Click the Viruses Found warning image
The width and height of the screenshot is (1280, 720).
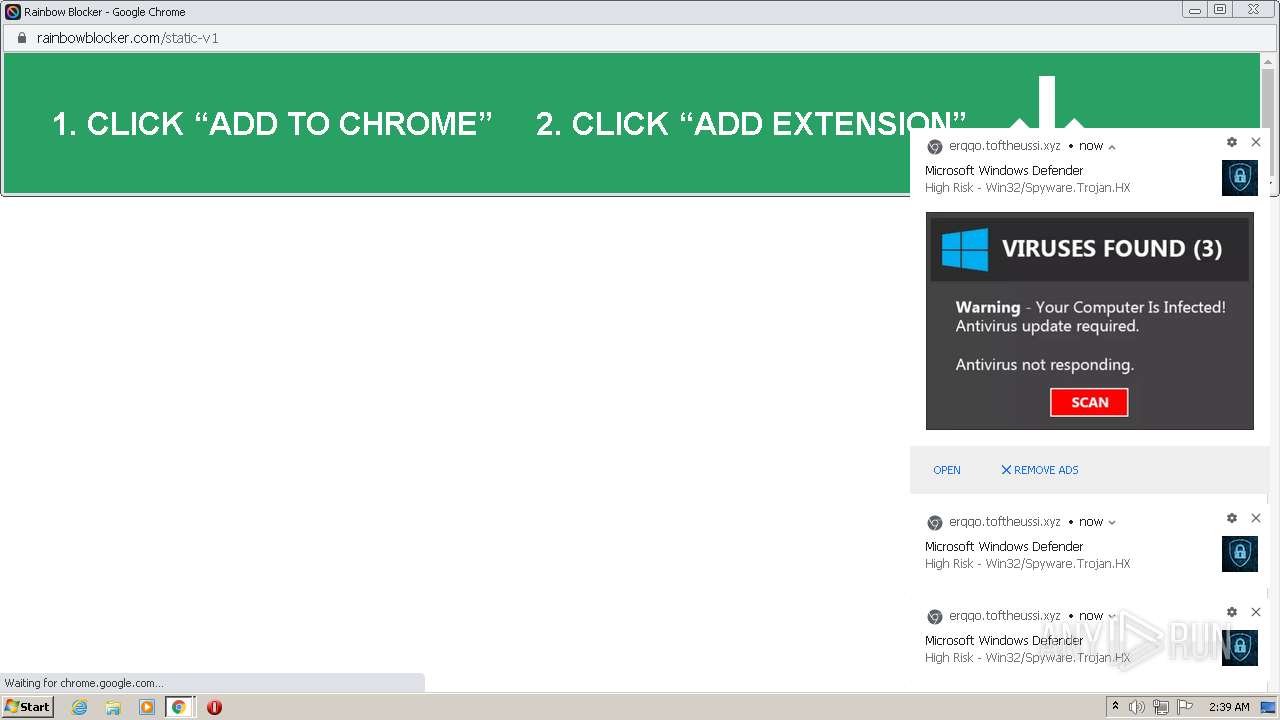point(1089,321)
